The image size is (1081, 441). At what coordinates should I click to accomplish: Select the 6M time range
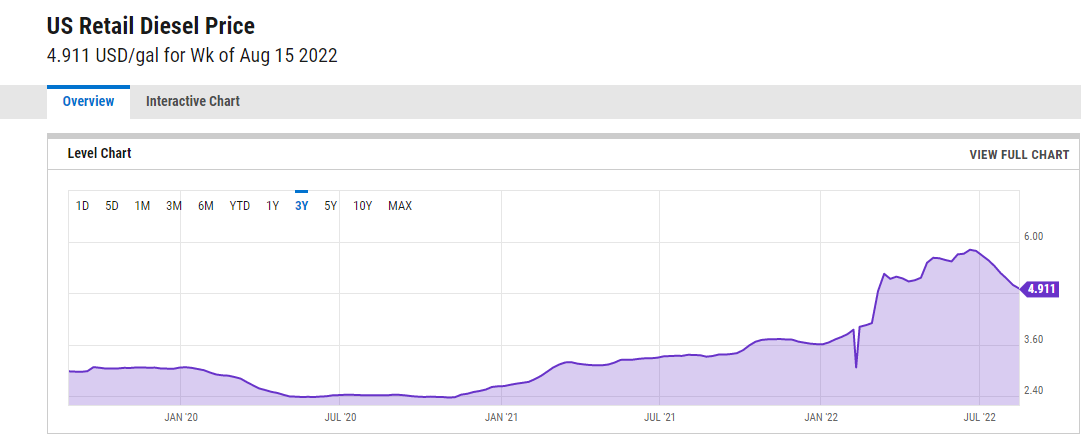tap(205, 205)
